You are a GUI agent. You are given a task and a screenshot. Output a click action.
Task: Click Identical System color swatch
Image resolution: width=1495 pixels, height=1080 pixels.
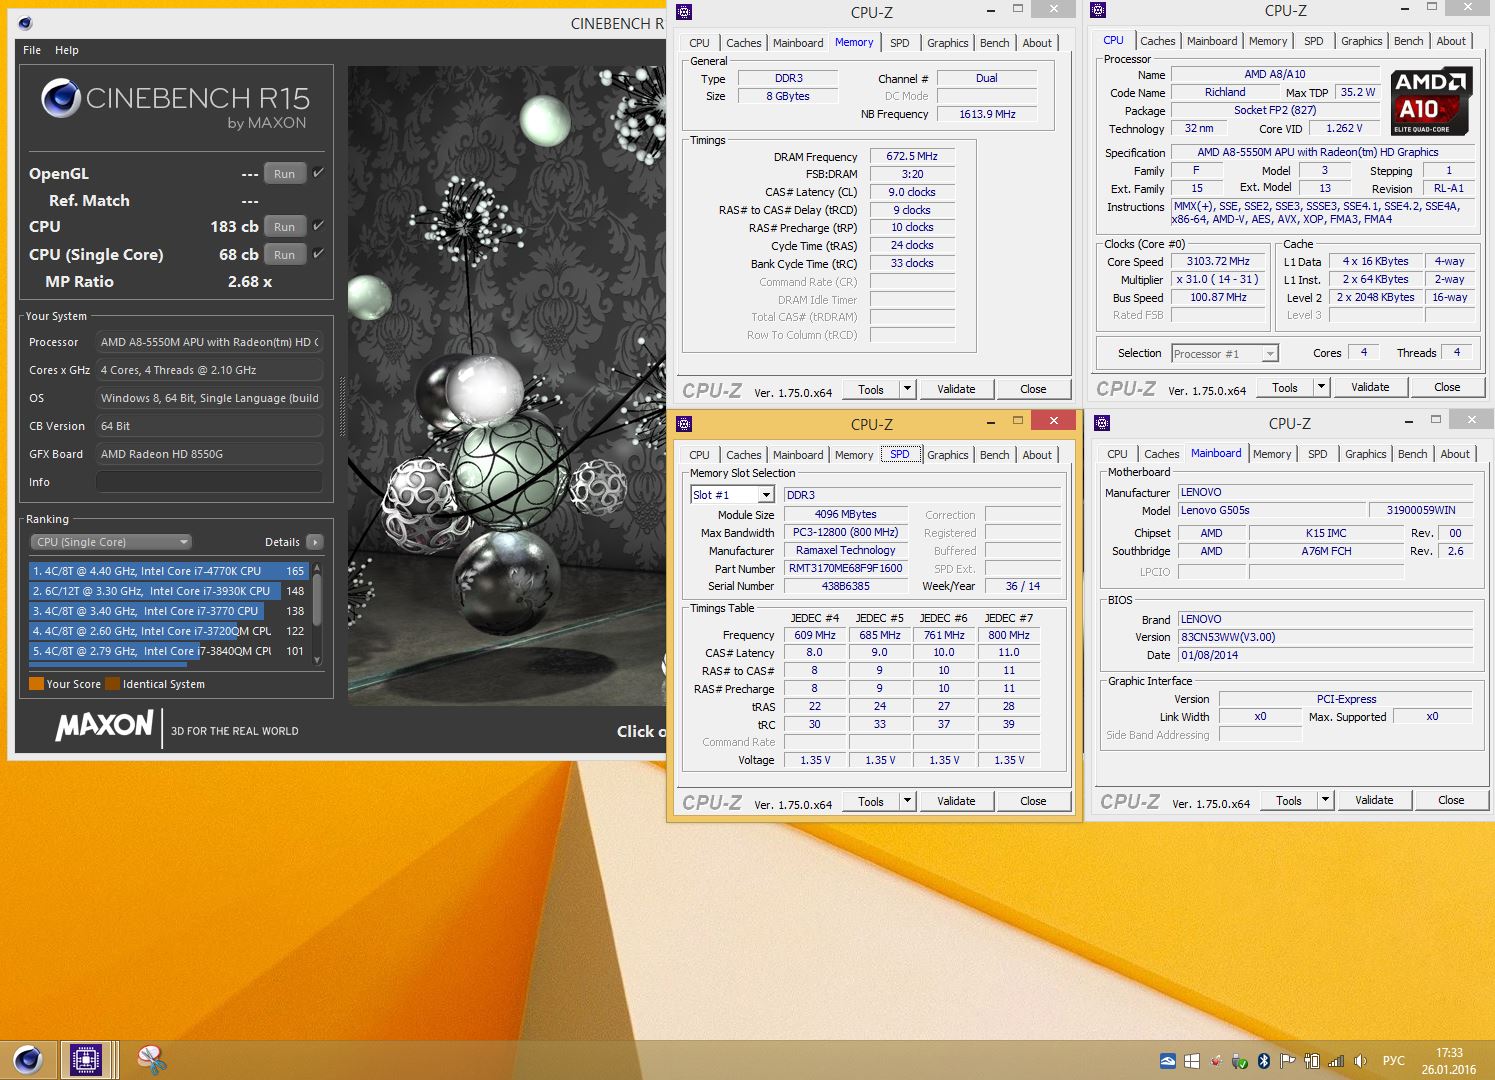click(x=113, y=684)
